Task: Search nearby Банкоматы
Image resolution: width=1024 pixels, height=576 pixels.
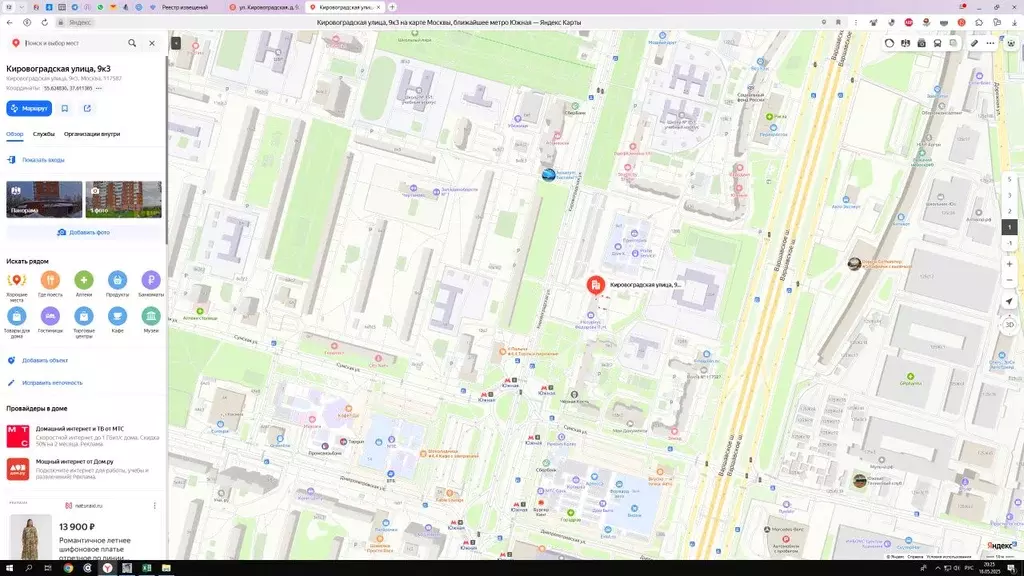Action: coord(151,284)
